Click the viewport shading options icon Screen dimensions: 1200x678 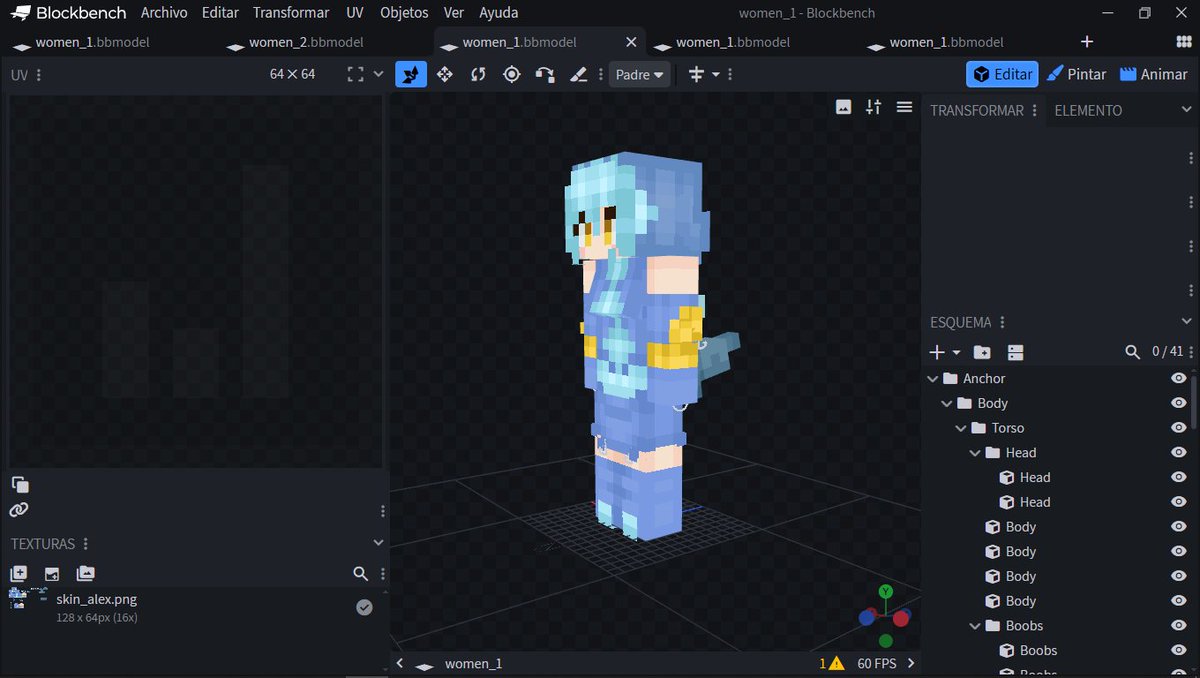click(x=873, y=107)
